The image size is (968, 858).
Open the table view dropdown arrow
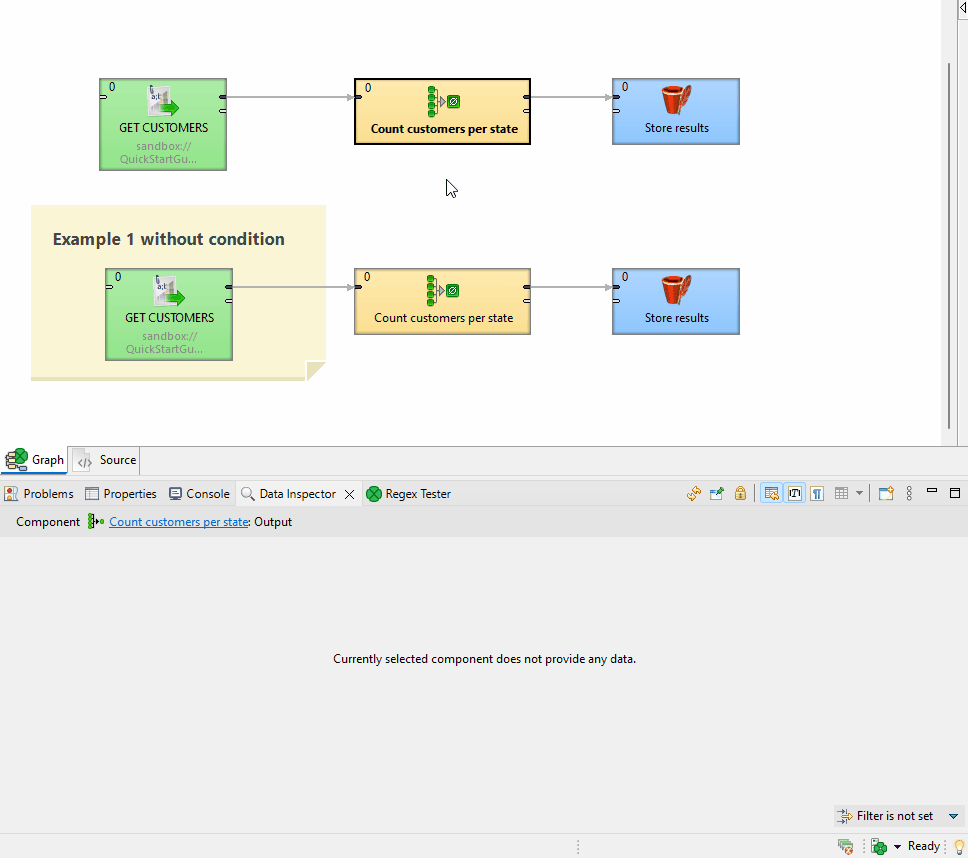point(859,494)
